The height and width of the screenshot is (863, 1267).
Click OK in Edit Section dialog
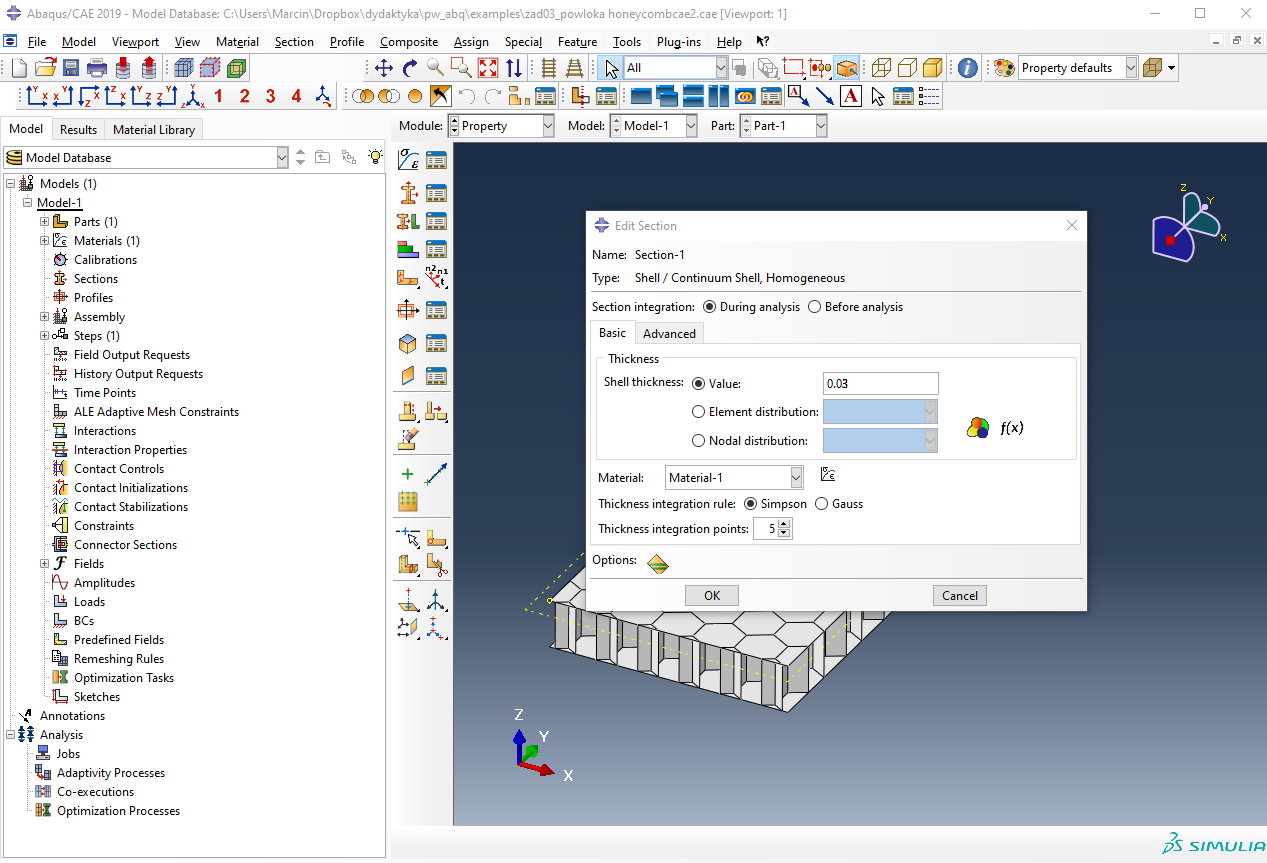click(711, 595)
